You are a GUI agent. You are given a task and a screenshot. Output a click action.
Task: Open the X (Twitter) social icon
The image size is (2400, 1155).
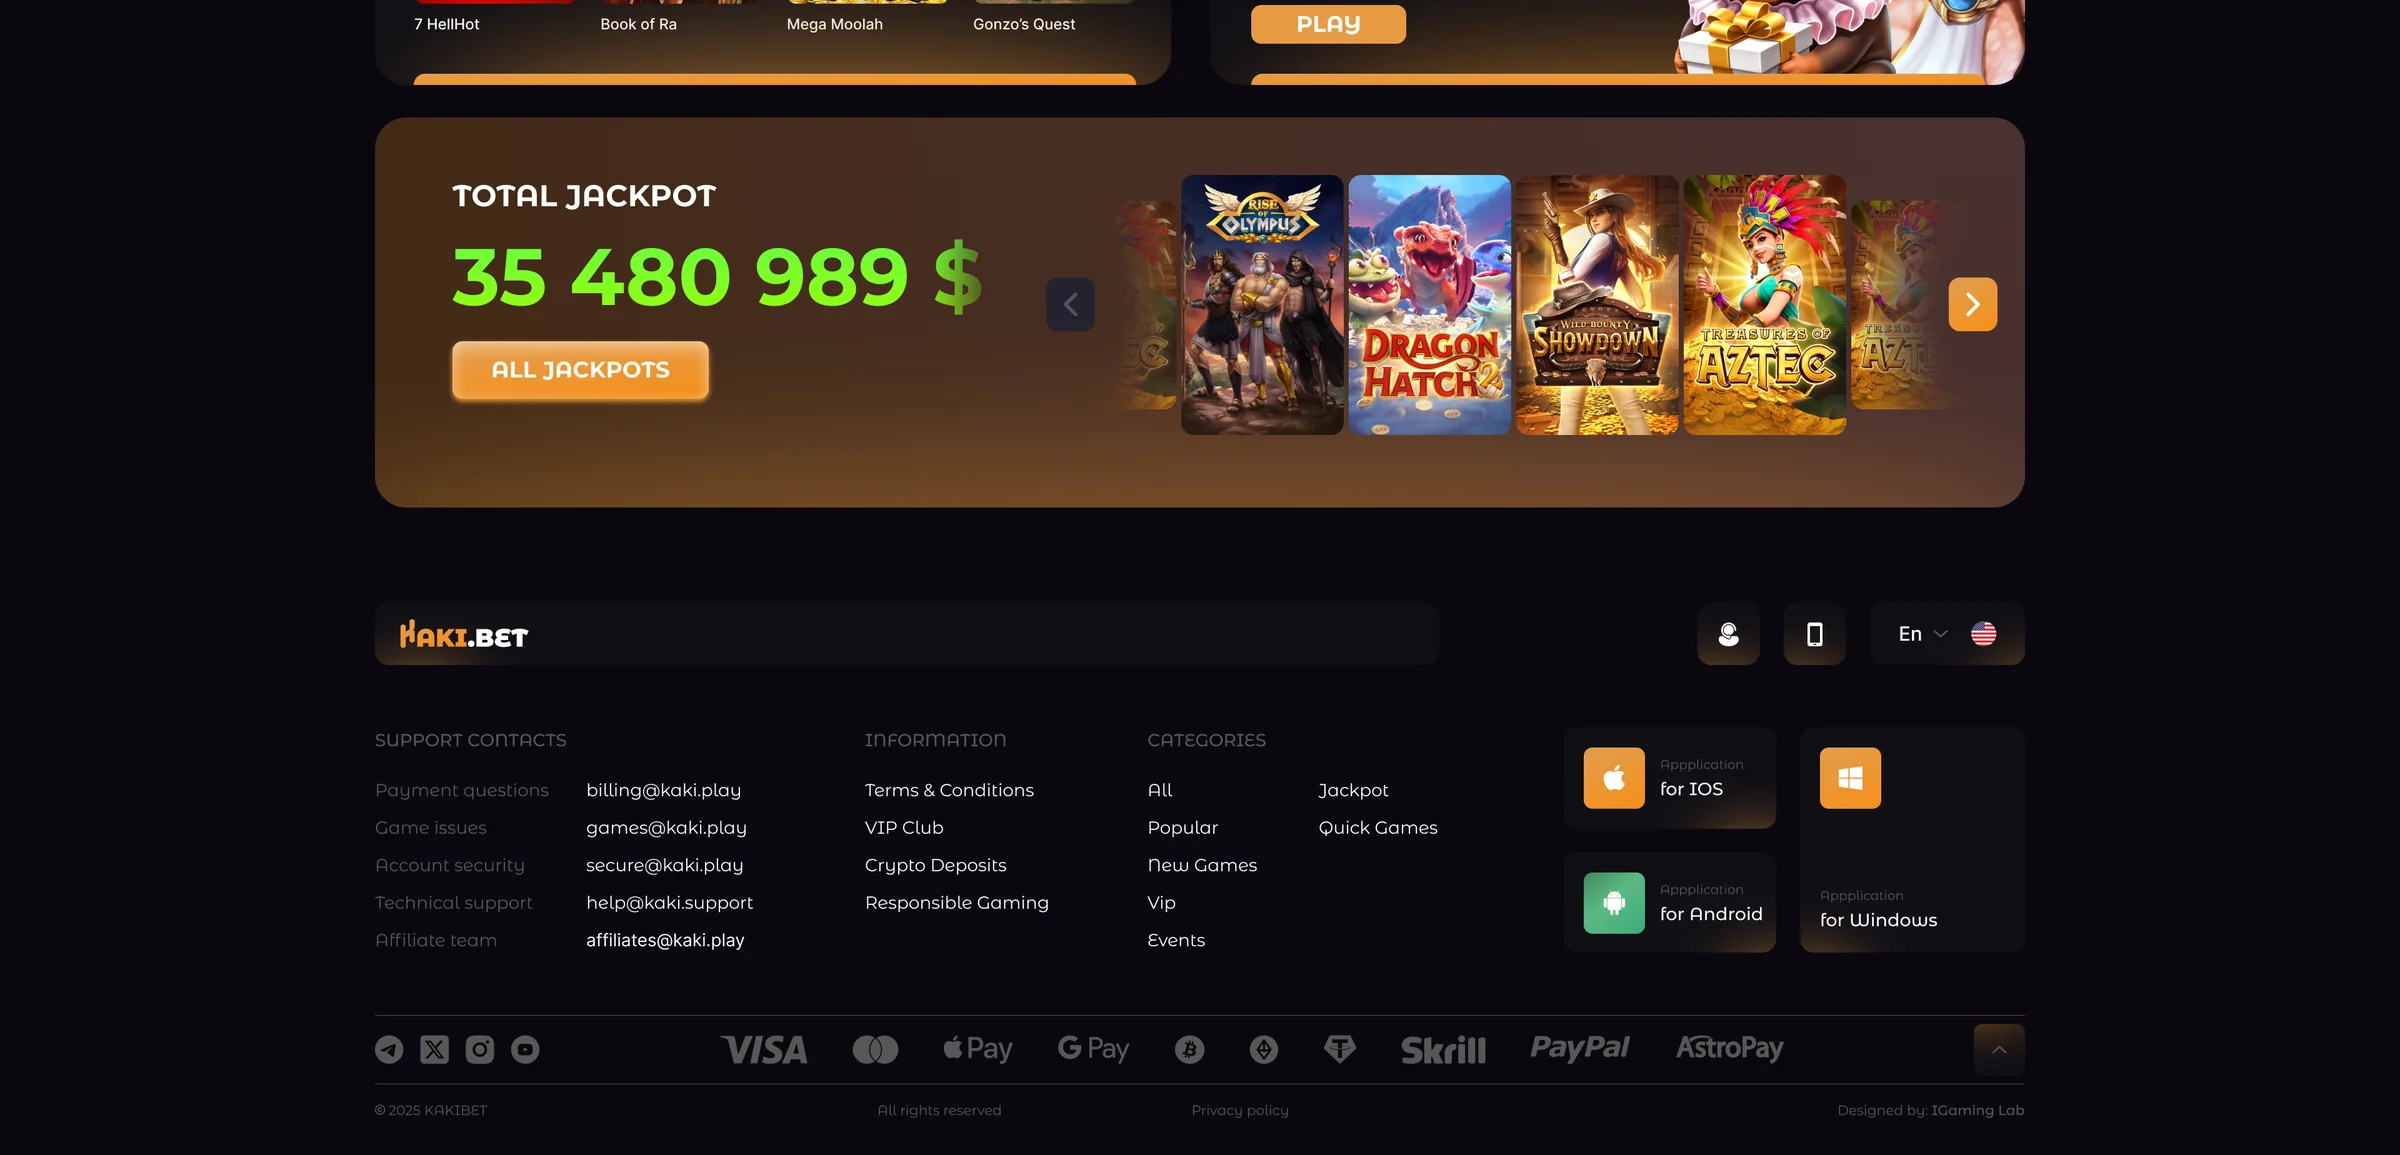point(434,1049)
